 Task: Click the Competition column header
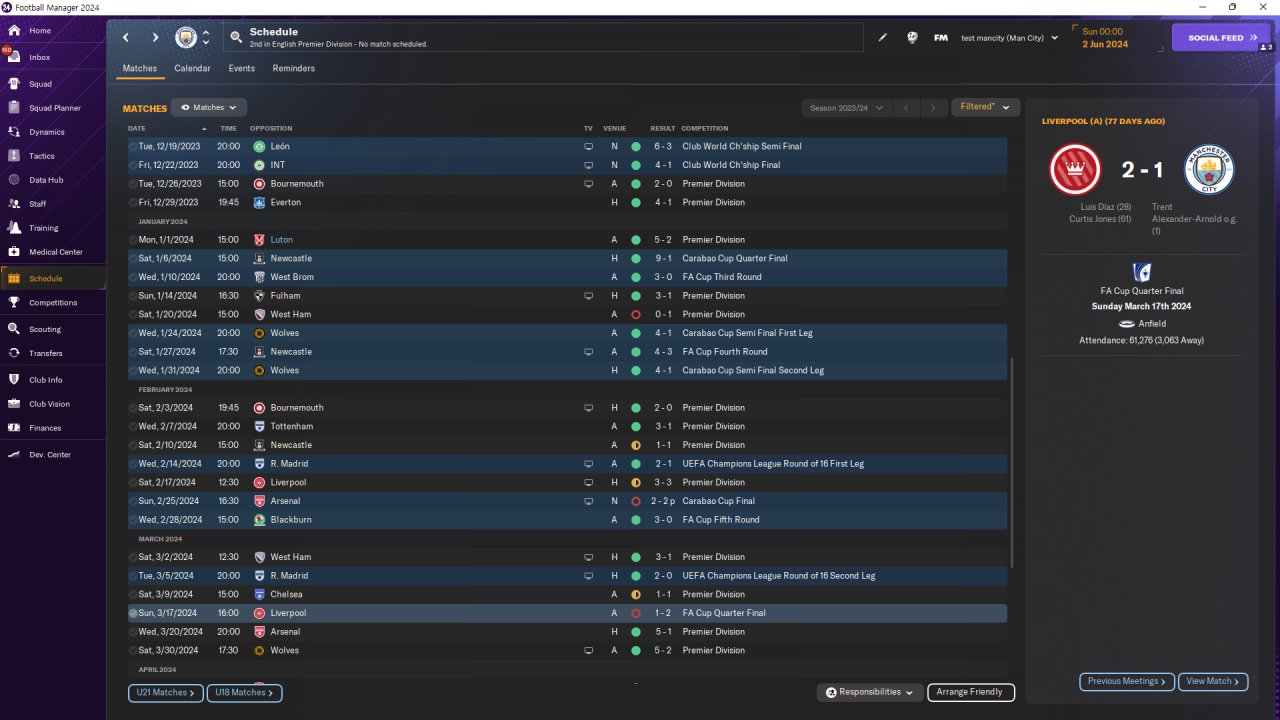click(705, 128)
